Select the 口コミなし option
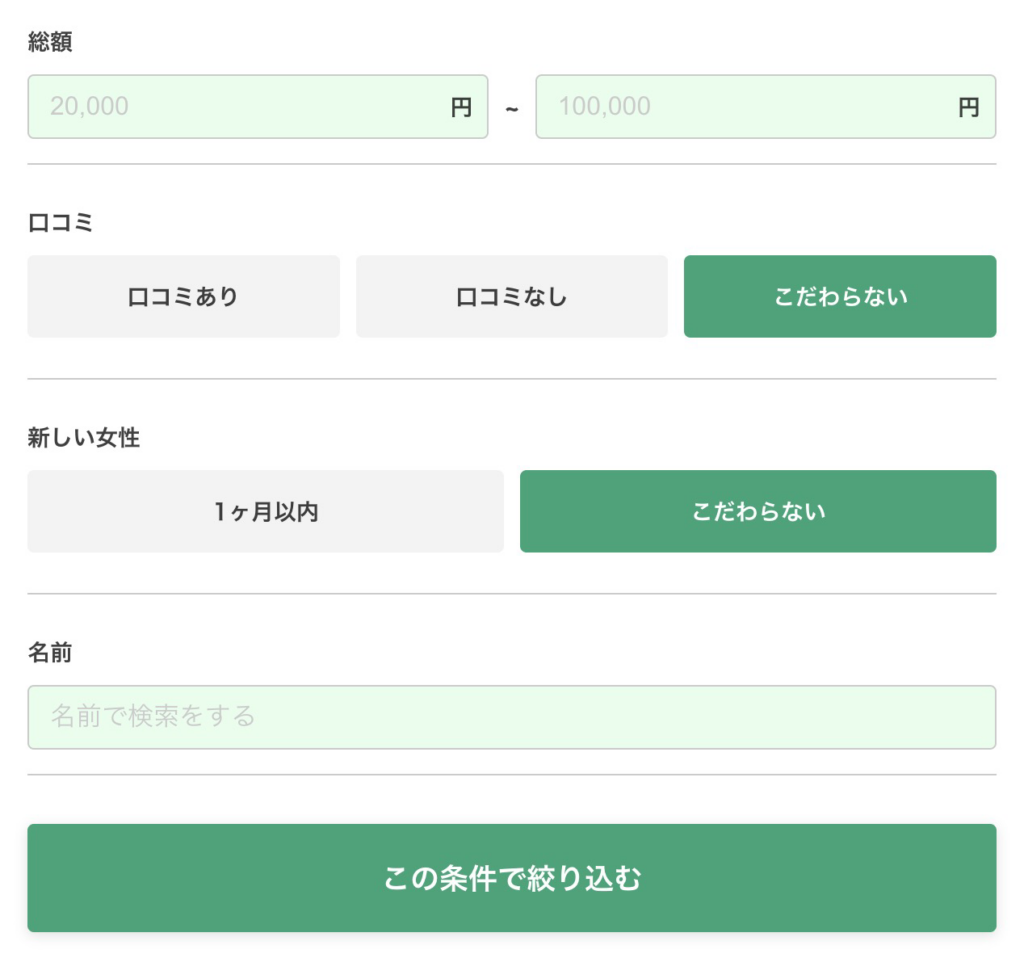Viewport: 1024px width, 958px height. pyautogui.click(x=512, y=296)
